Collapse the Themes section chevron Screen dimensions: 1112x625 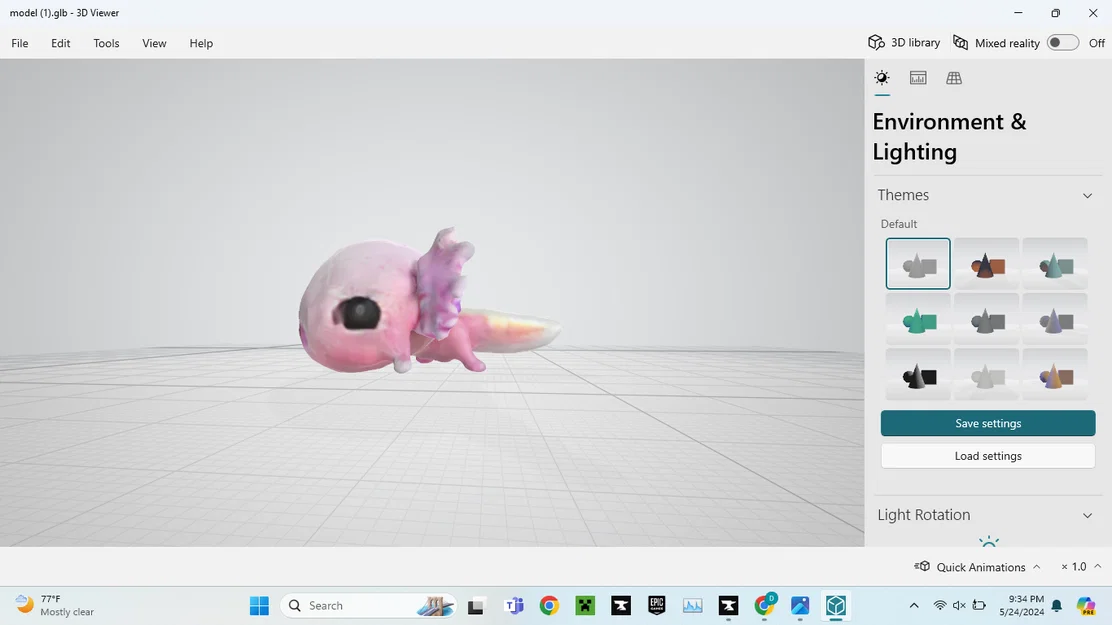click(1087, 196)
